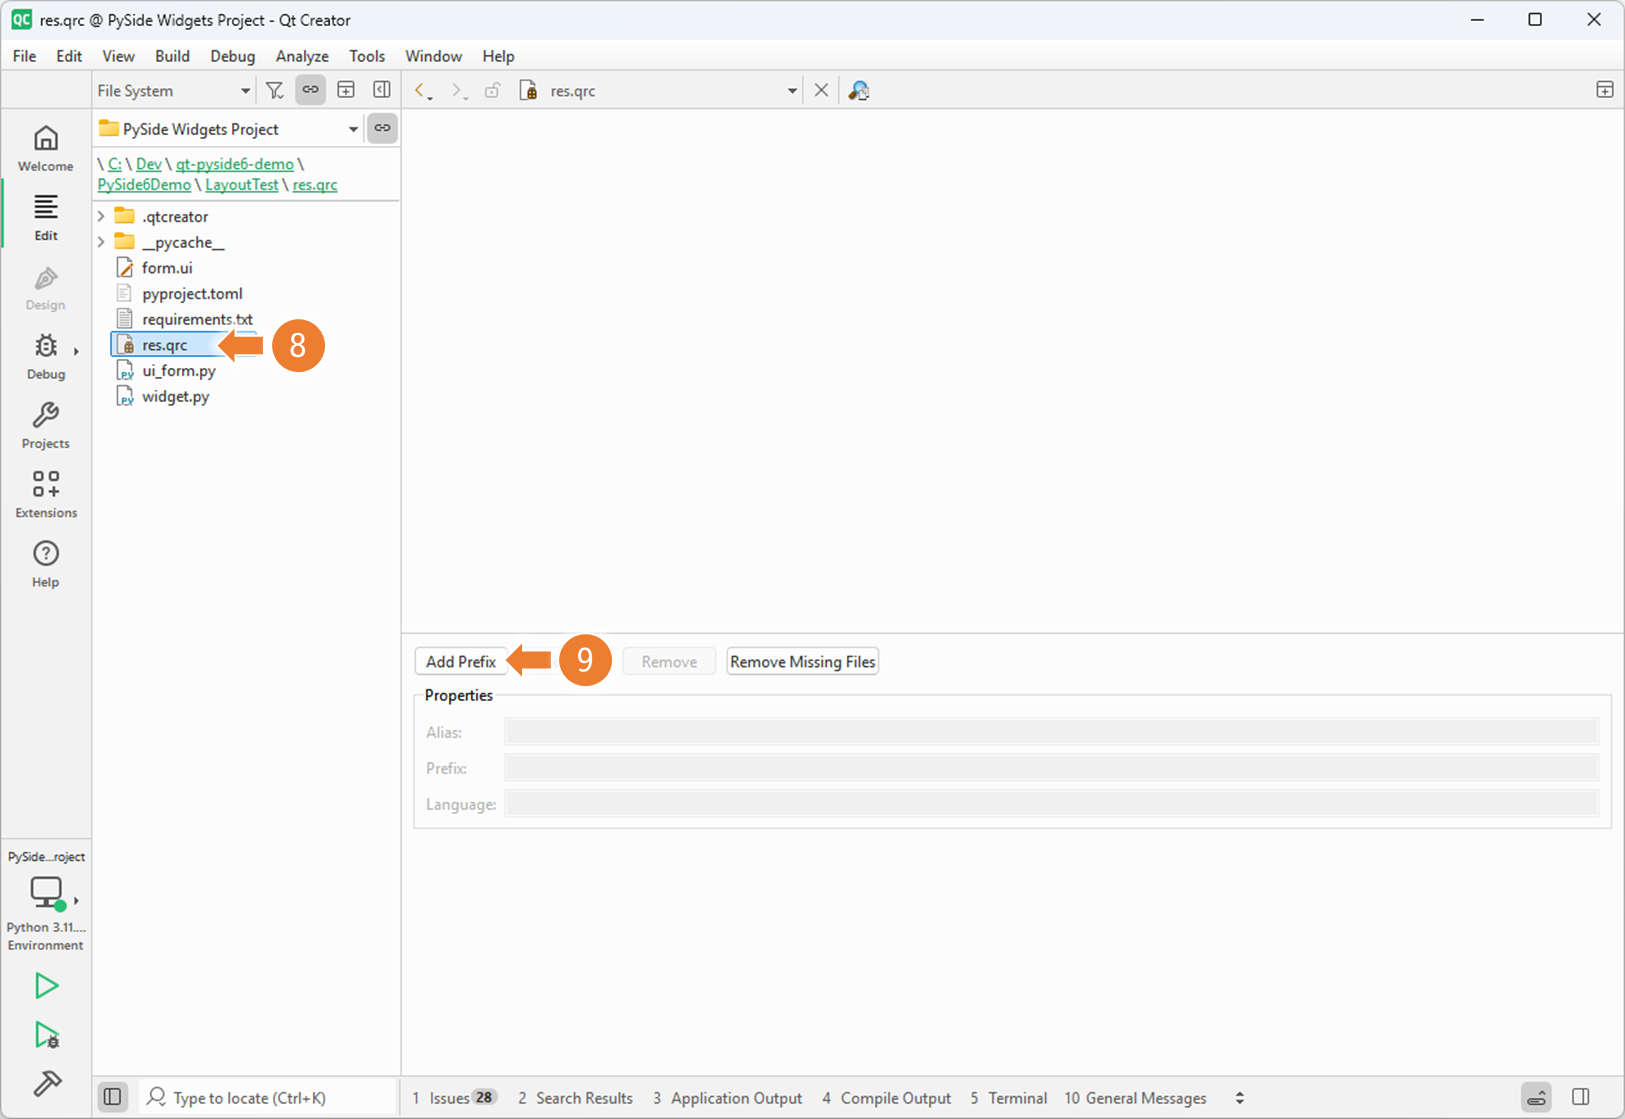The width and height of the screenshot is (1625, 1119).
Task: Open the Debug mode submenu arrow
Action: coord(76,351)
